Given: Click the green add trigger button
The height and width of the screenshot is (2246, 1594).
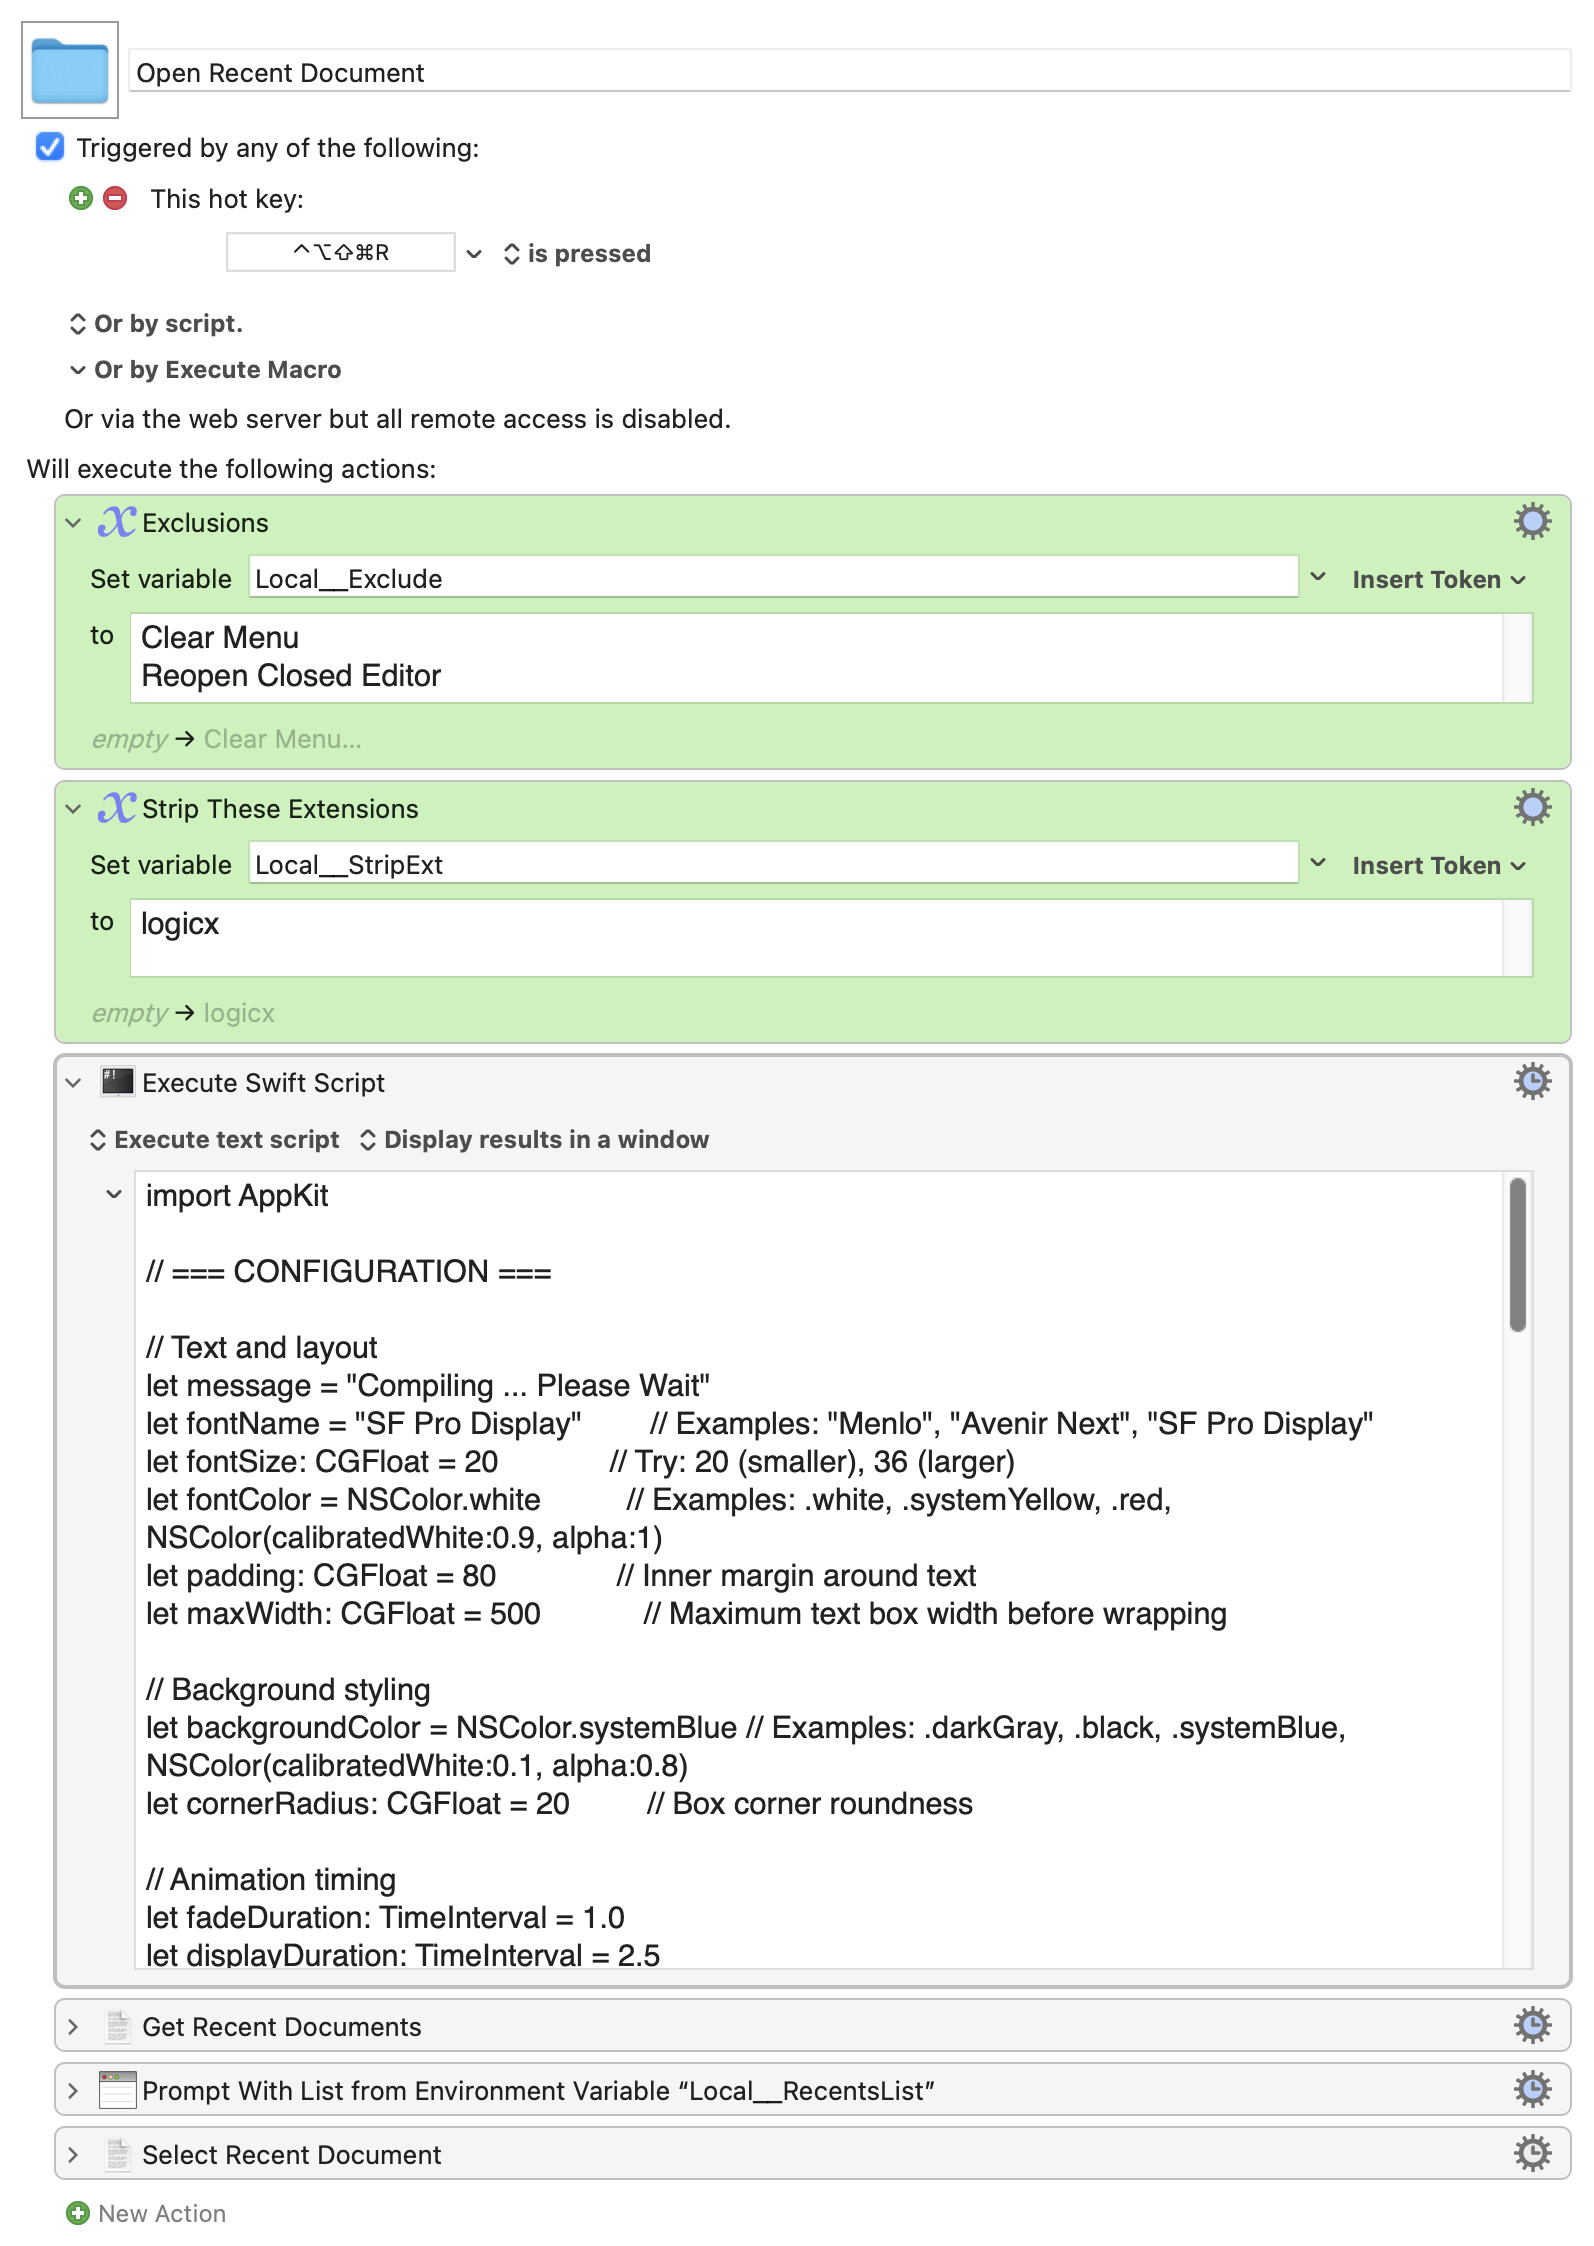Looking at the screenshot, I should pos(81,198).
